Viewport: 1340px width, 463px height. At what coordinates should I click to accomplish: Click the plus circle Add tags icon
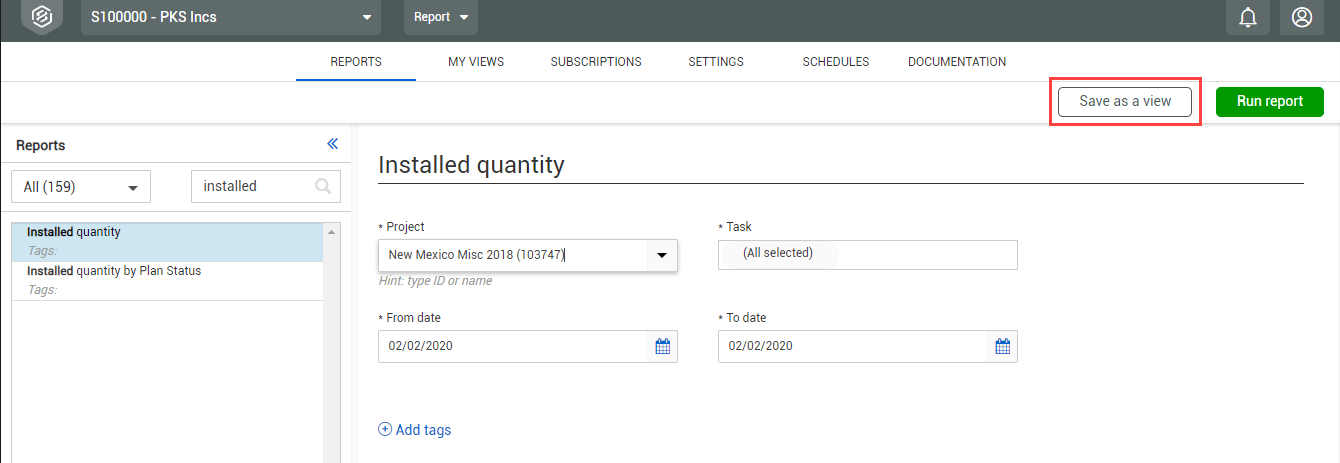tap(385, 429)
